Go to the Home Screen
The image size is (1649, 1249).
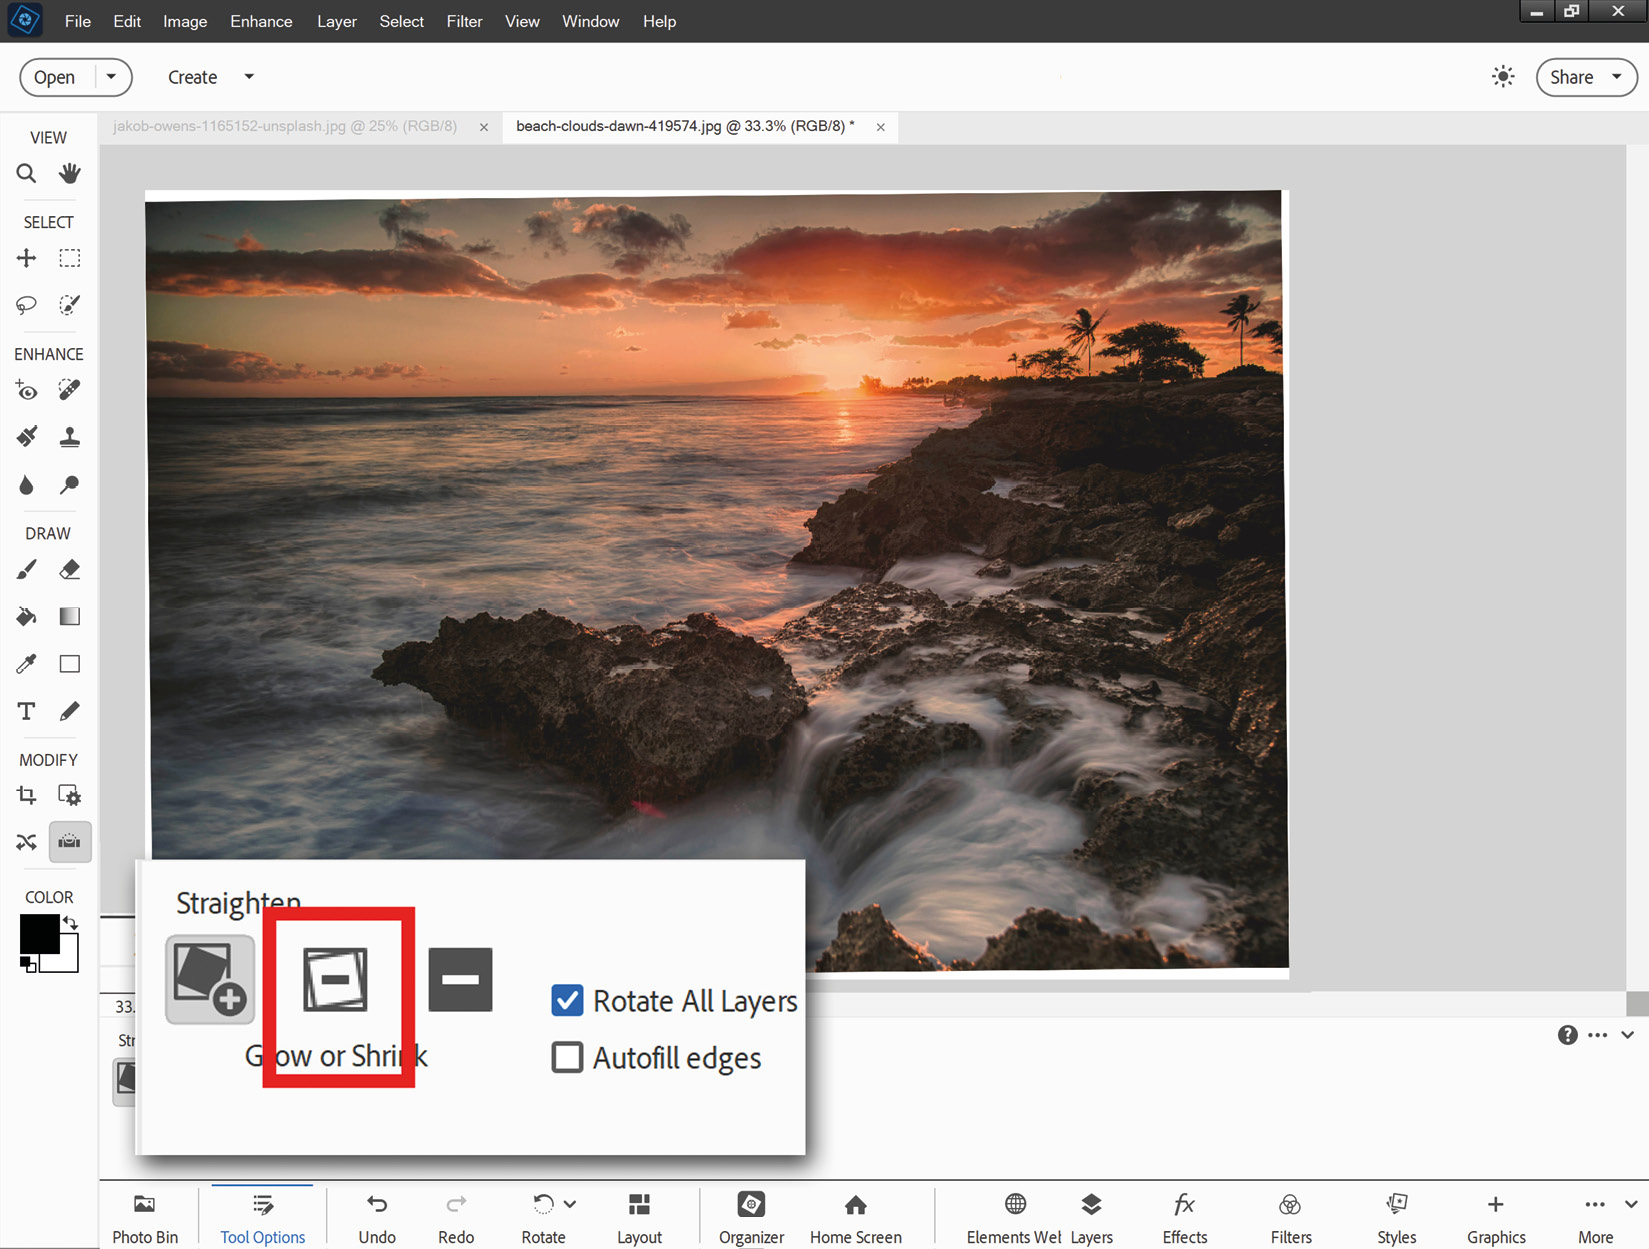[856, 1217]
